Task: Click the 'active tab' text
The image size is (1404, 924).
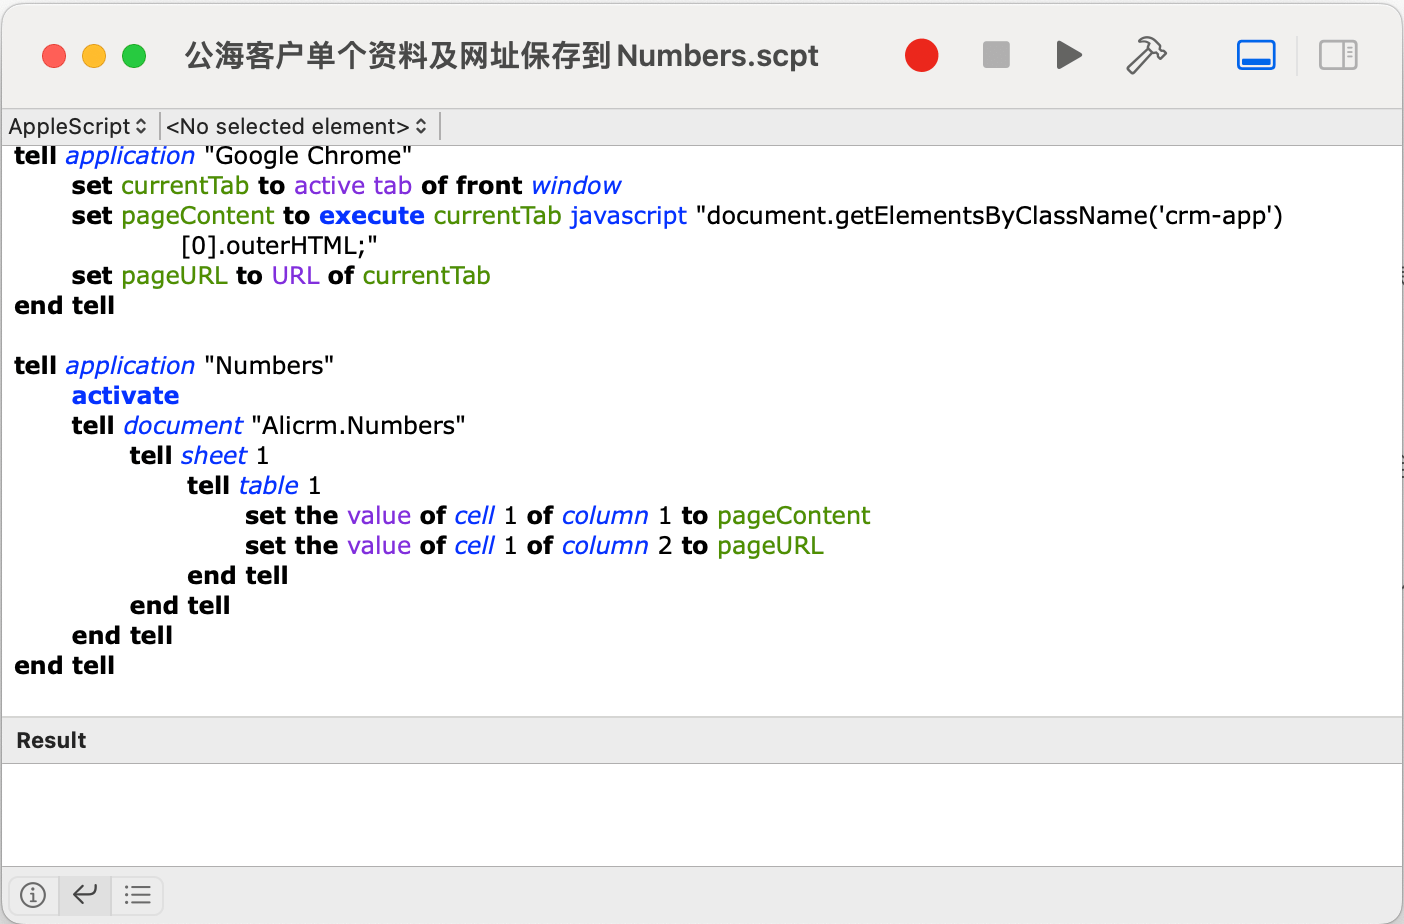Action: click(353, 186)
